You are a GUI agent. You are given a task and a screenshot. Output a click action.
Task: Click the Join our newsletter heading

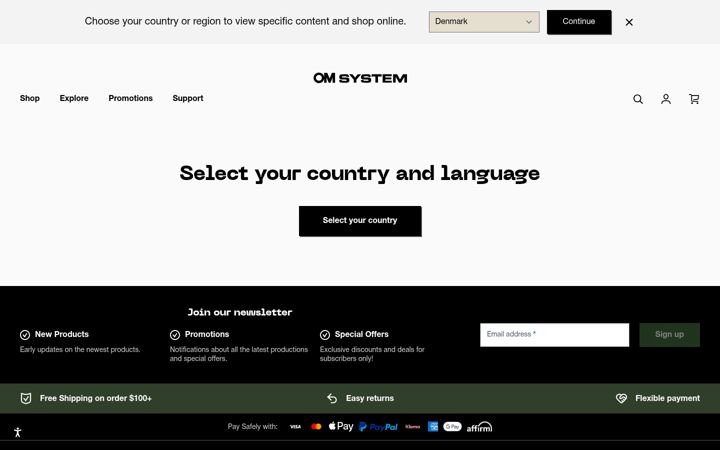point(240,312)
